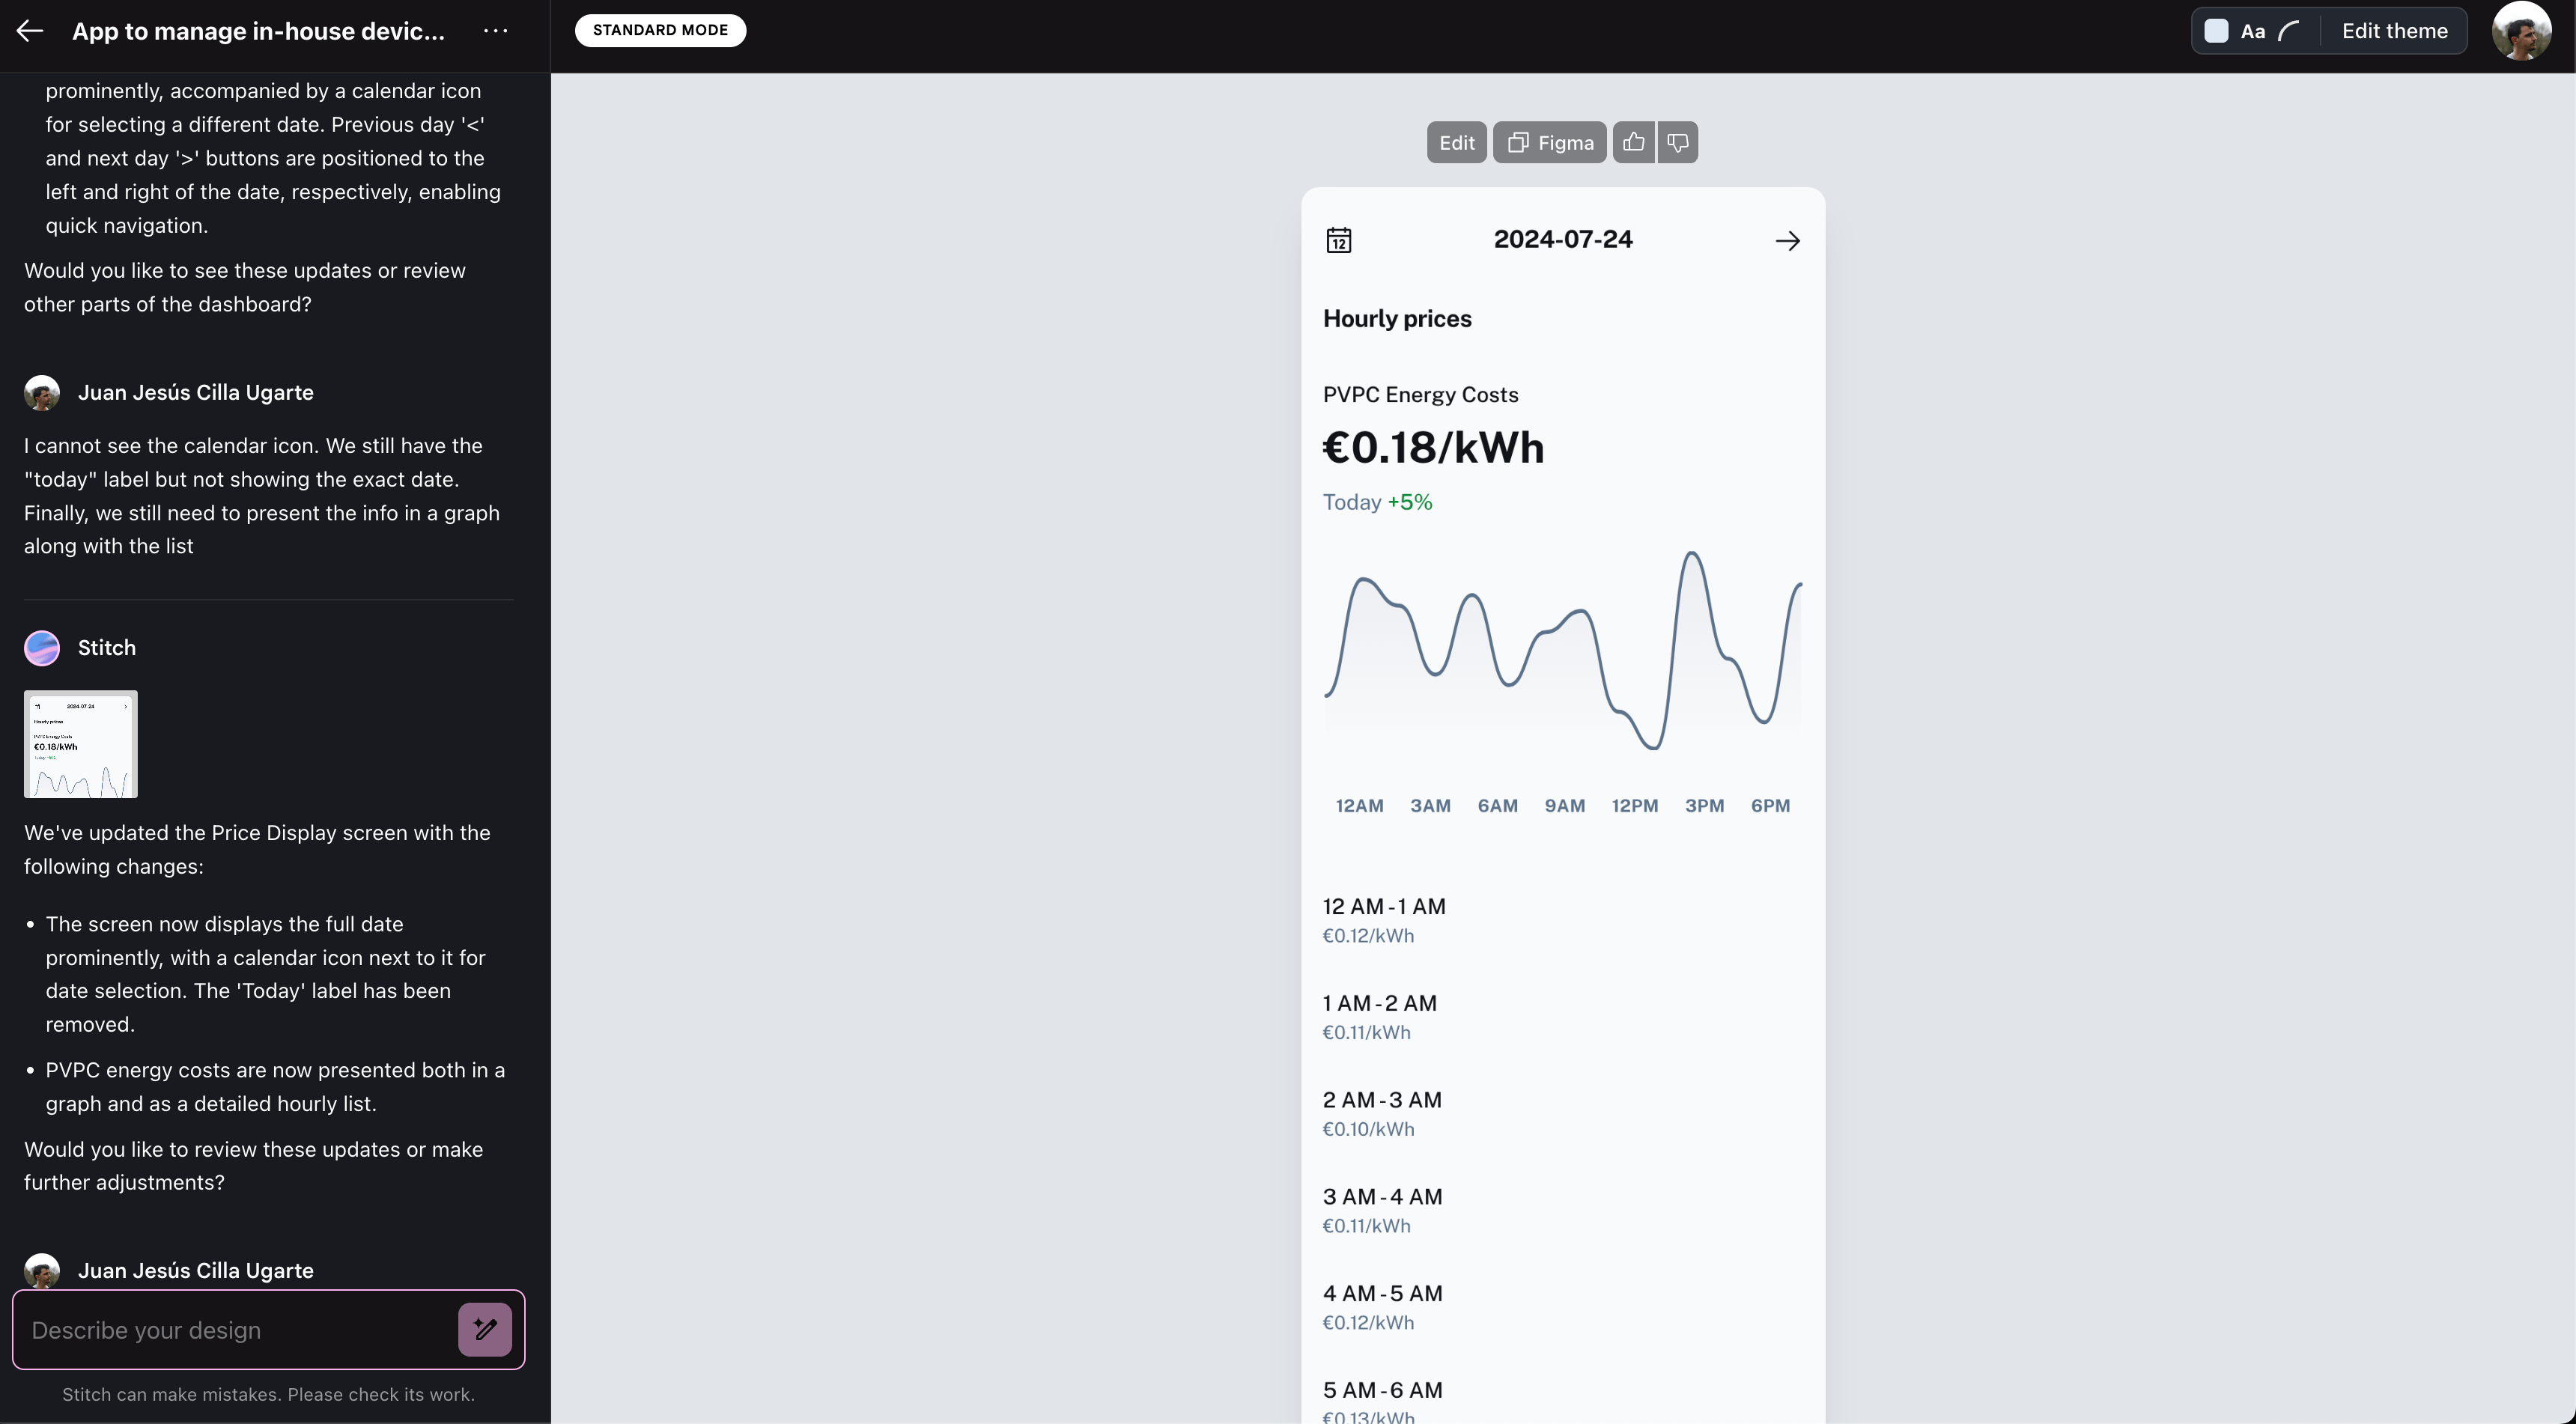
Task: Open the three-dot project options menu
Action: tap(495, 31)
